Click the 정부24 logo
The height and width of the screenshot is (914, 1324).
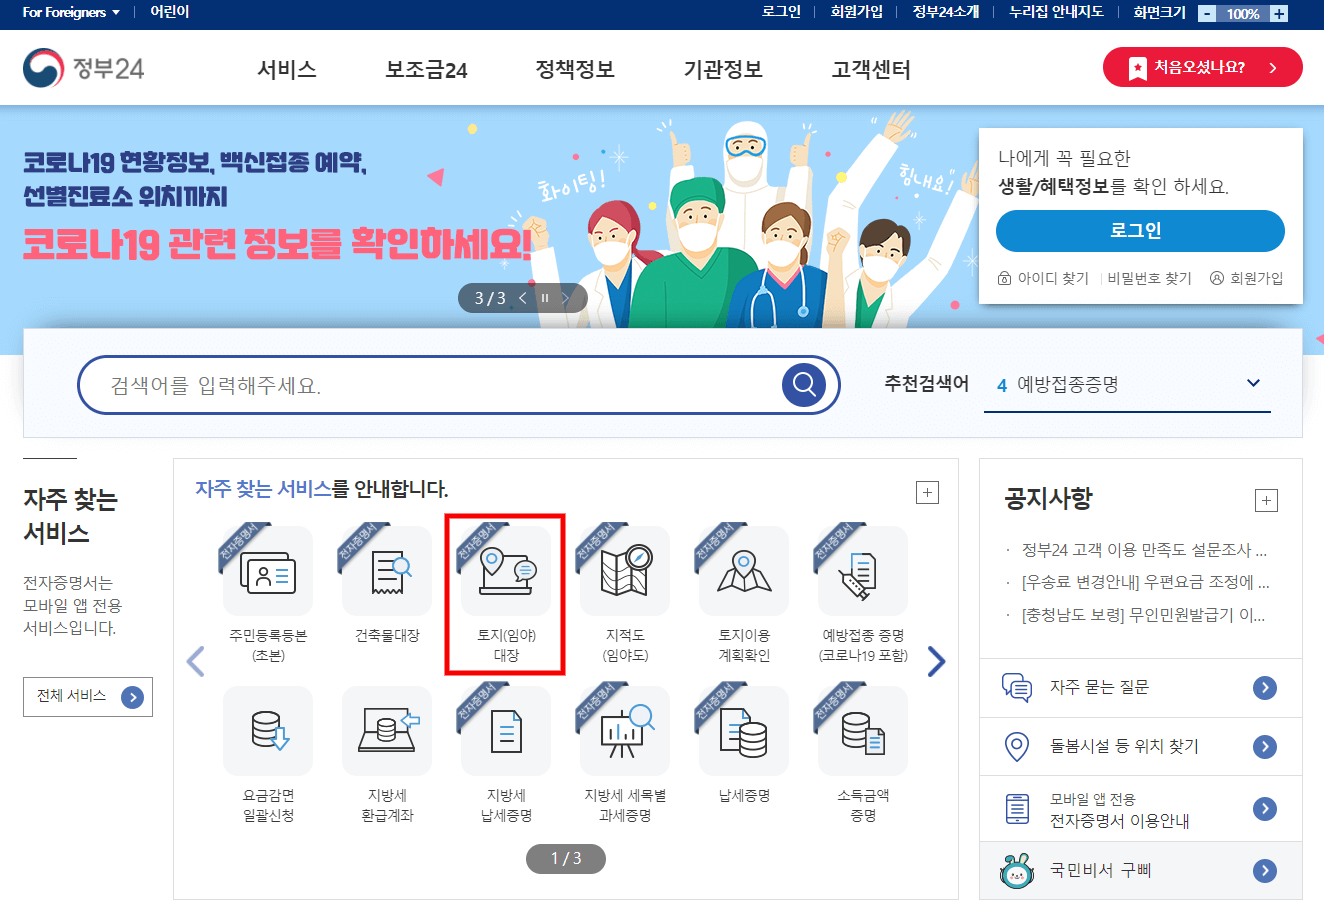pos(84,68)
